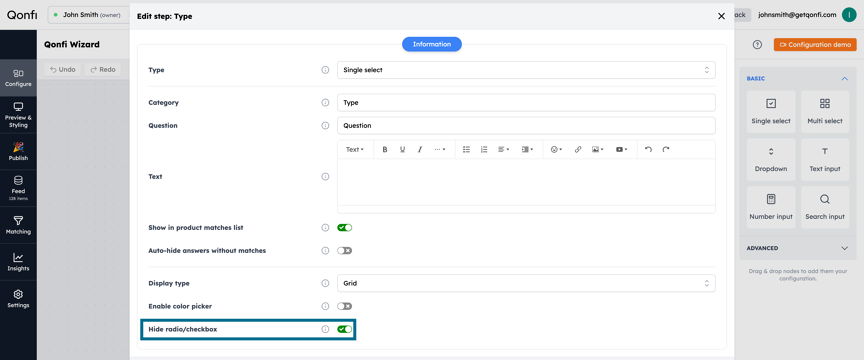Open the emoji picker in editor toolbar
This screenshot has width=864, height=360.
[556, 149]
